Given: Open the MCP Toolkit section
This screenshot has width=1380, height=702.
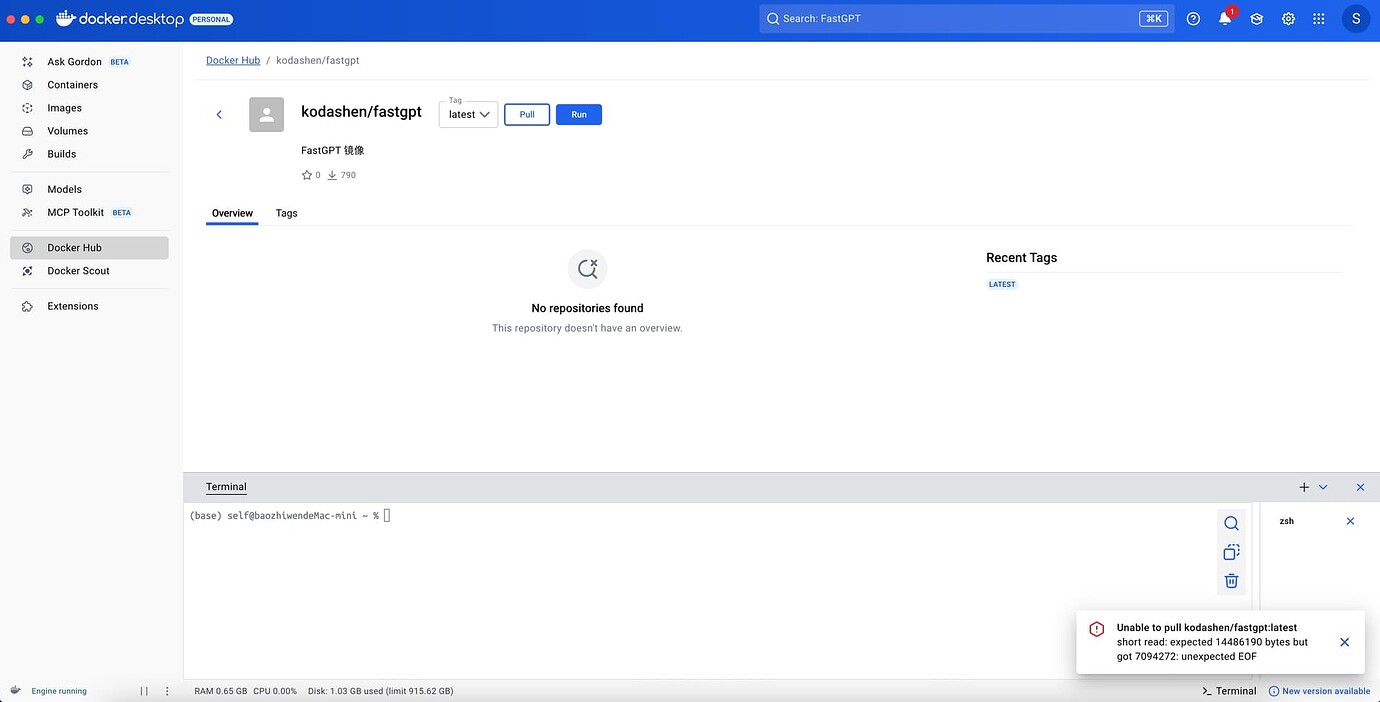Looking at the screenshot, I should (76, 212).
